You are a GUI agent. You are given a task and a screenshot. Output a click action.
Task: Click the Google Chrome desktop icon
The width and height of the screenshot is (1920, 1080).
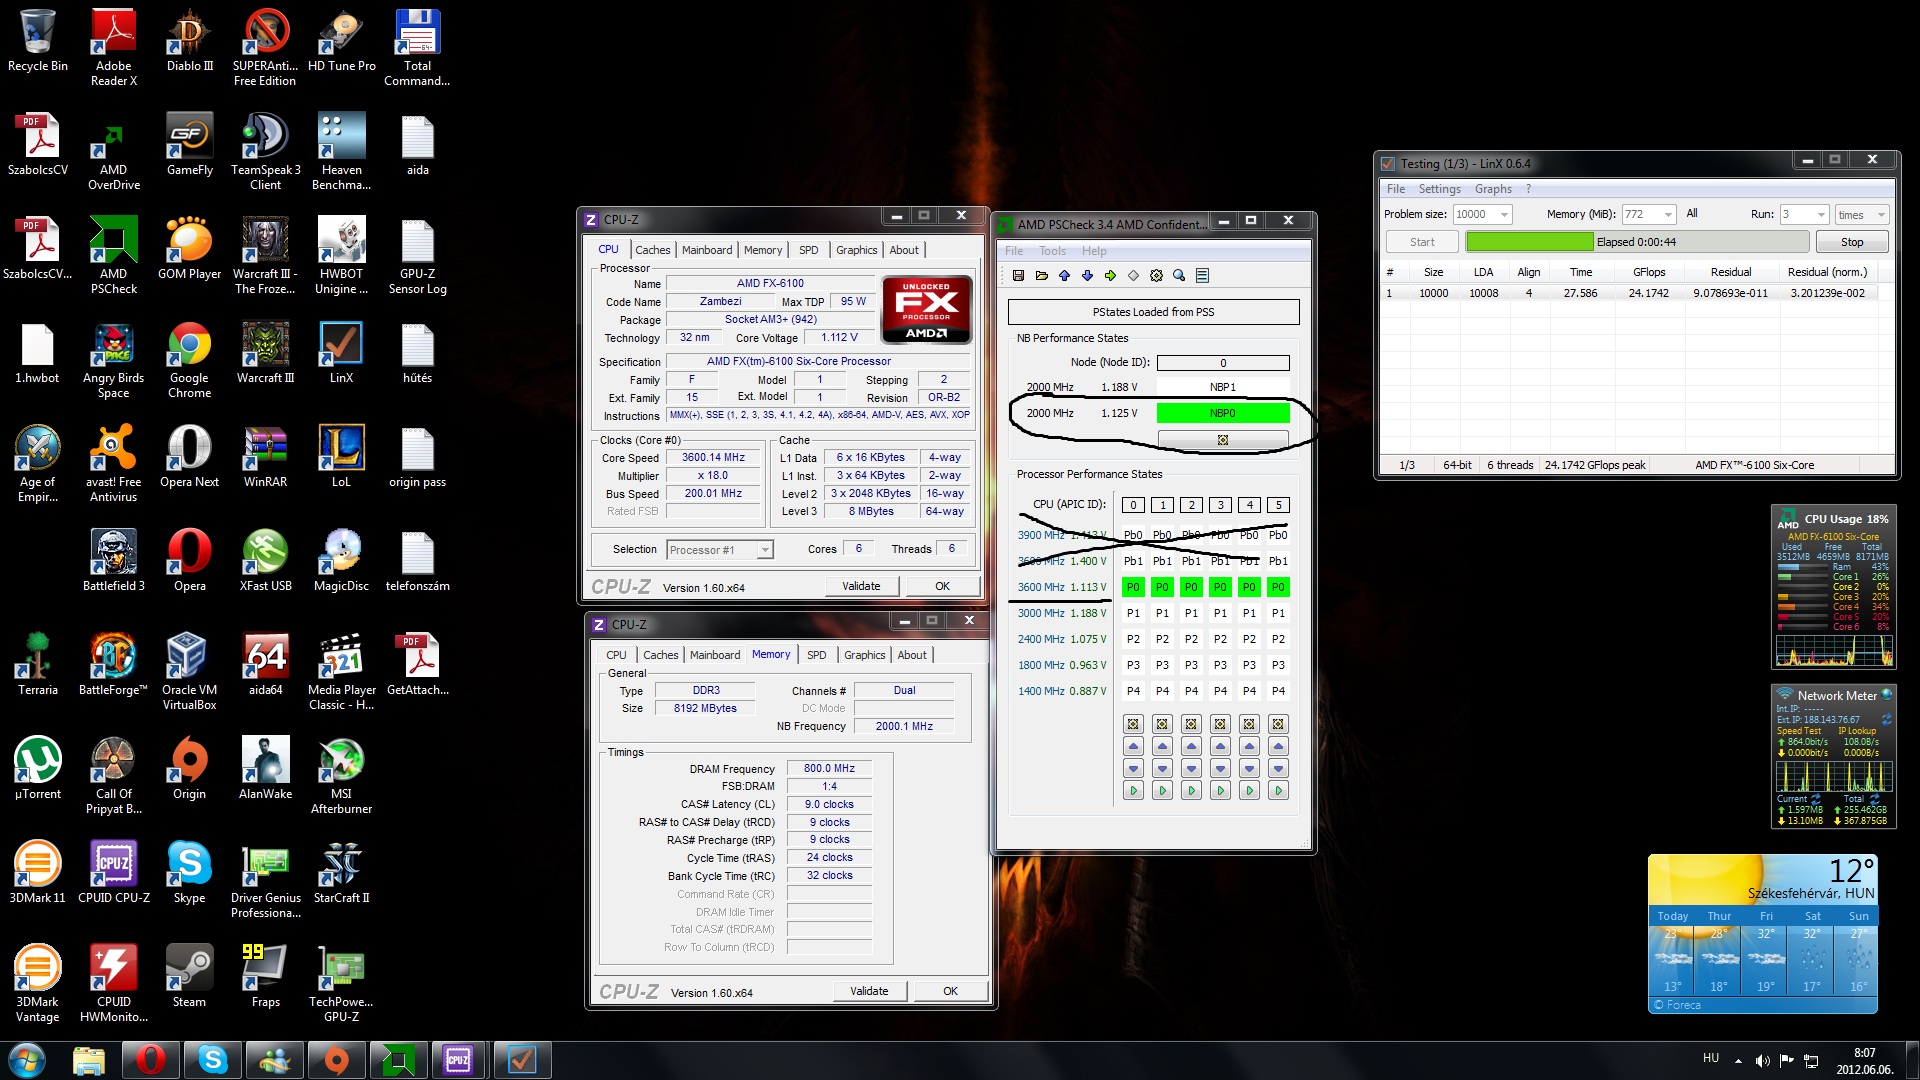click(x=189, y=360)
